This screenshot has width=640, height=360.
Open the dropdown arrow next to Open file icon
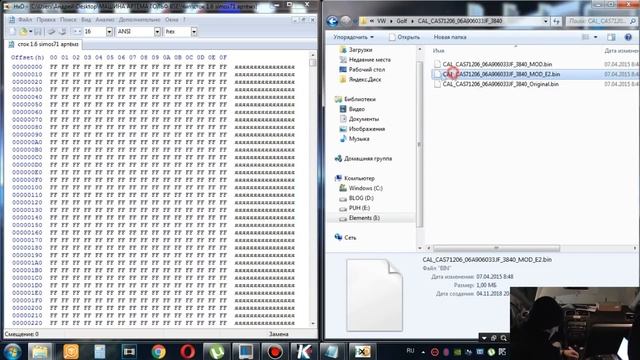pyautogui.click(x=31, y=31)
